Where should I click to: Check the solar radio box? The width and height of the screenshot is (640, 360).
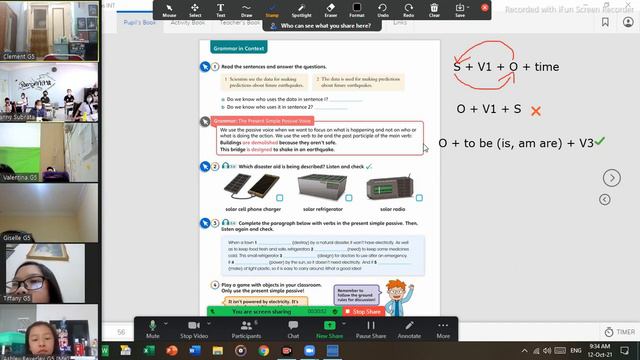point(419,198)
